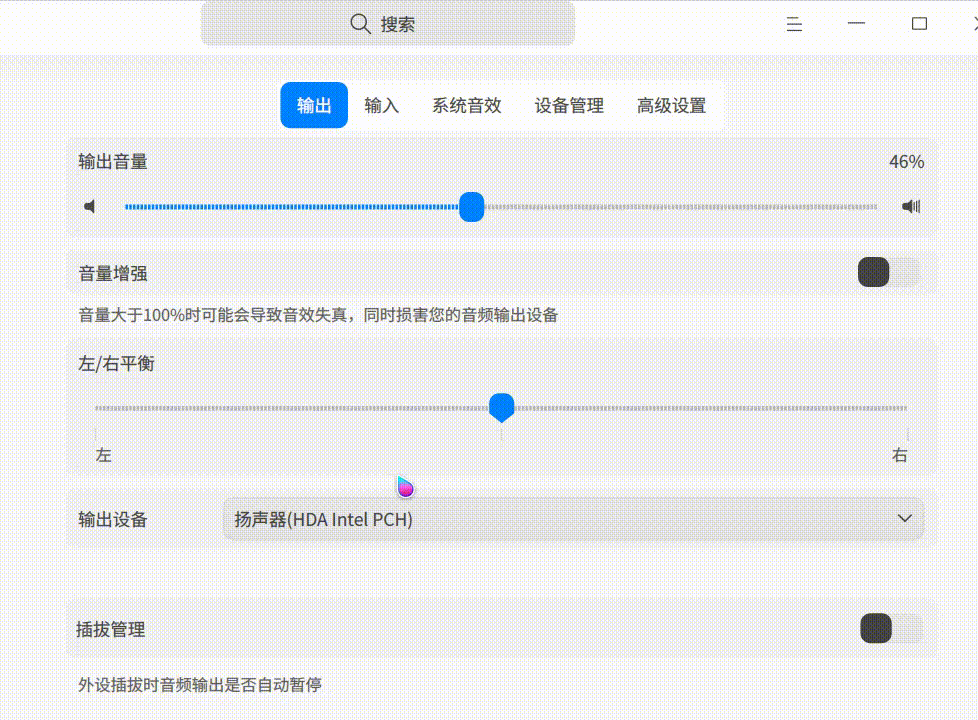Select the 输出 tab

[x=314, y=105]
